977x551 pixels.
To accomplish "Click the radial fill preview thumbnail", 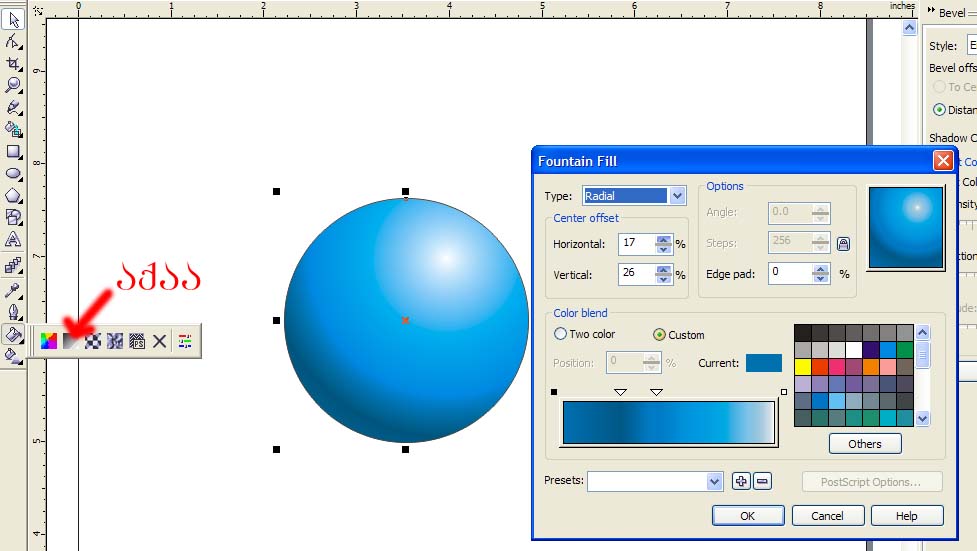I will [906, 228].
